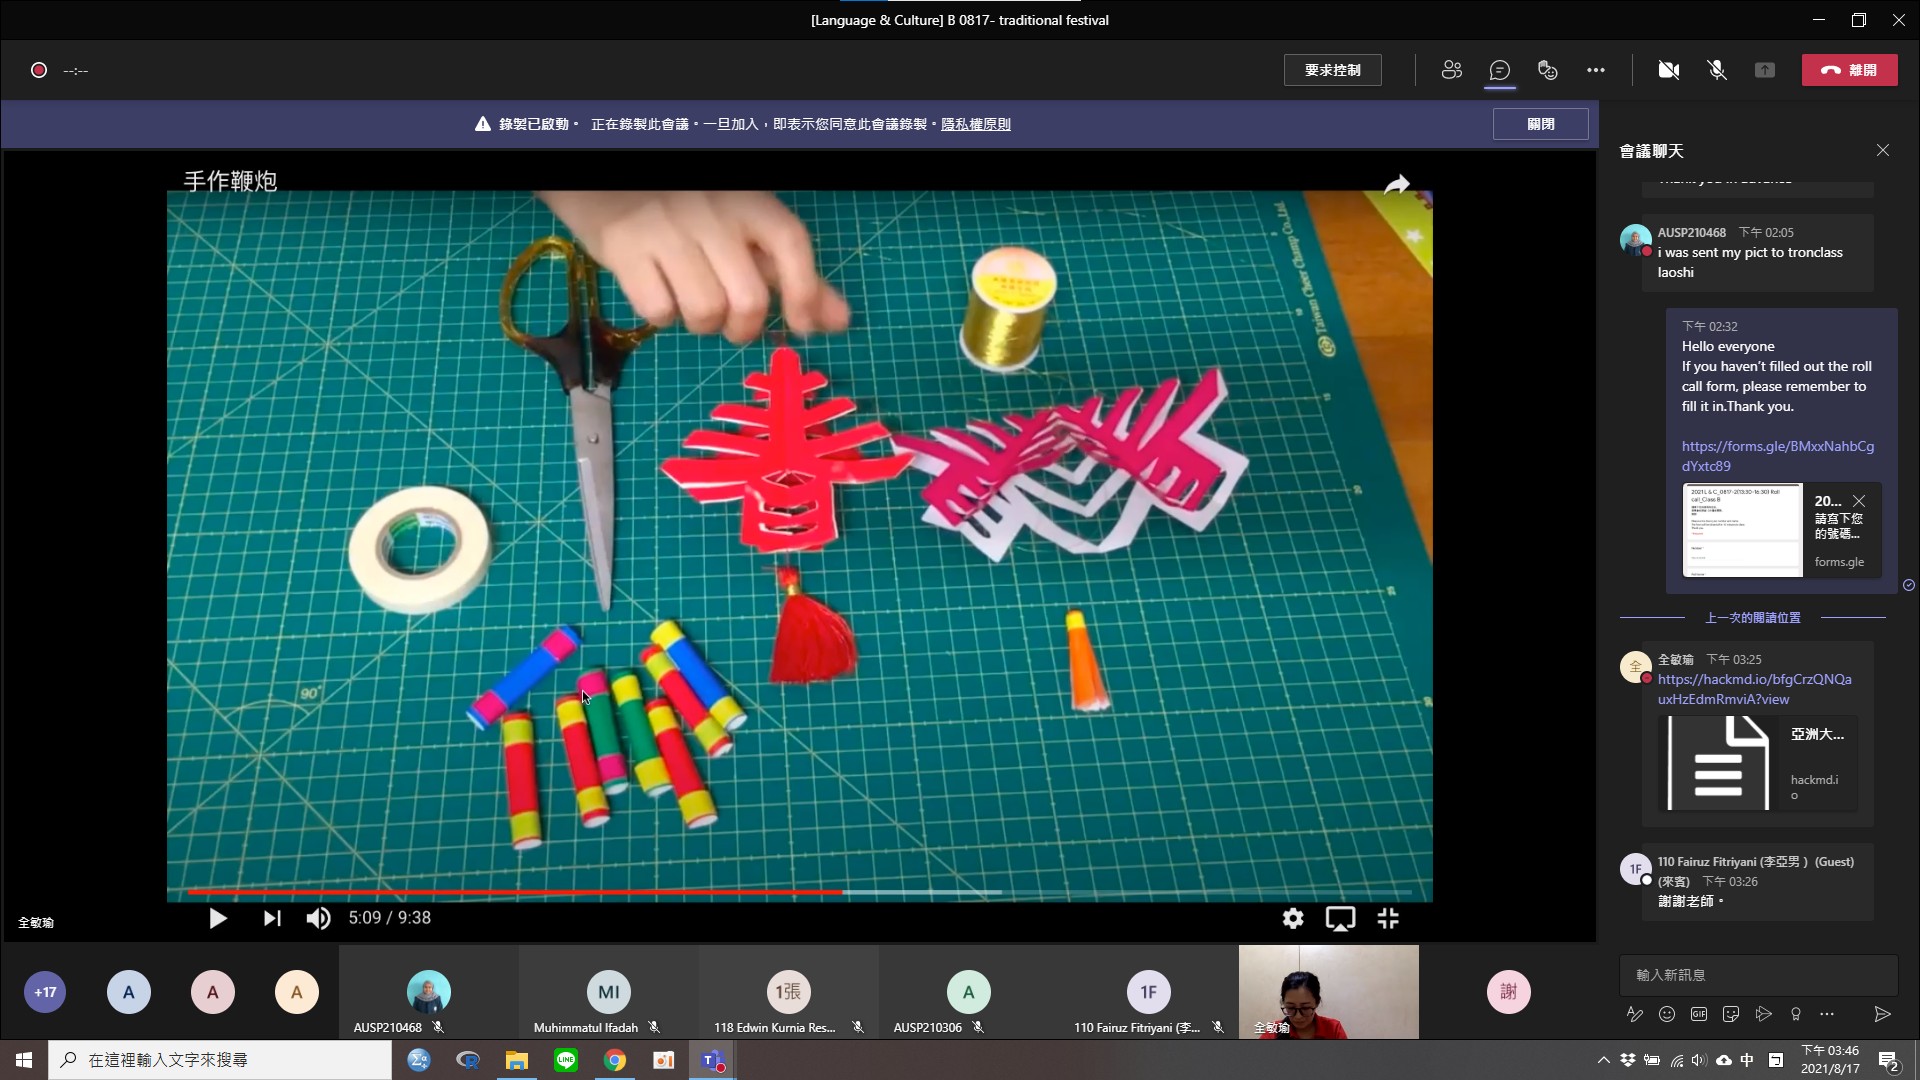
Task: Click the 要求控制 request control button
Action: tap(1332, 70)
